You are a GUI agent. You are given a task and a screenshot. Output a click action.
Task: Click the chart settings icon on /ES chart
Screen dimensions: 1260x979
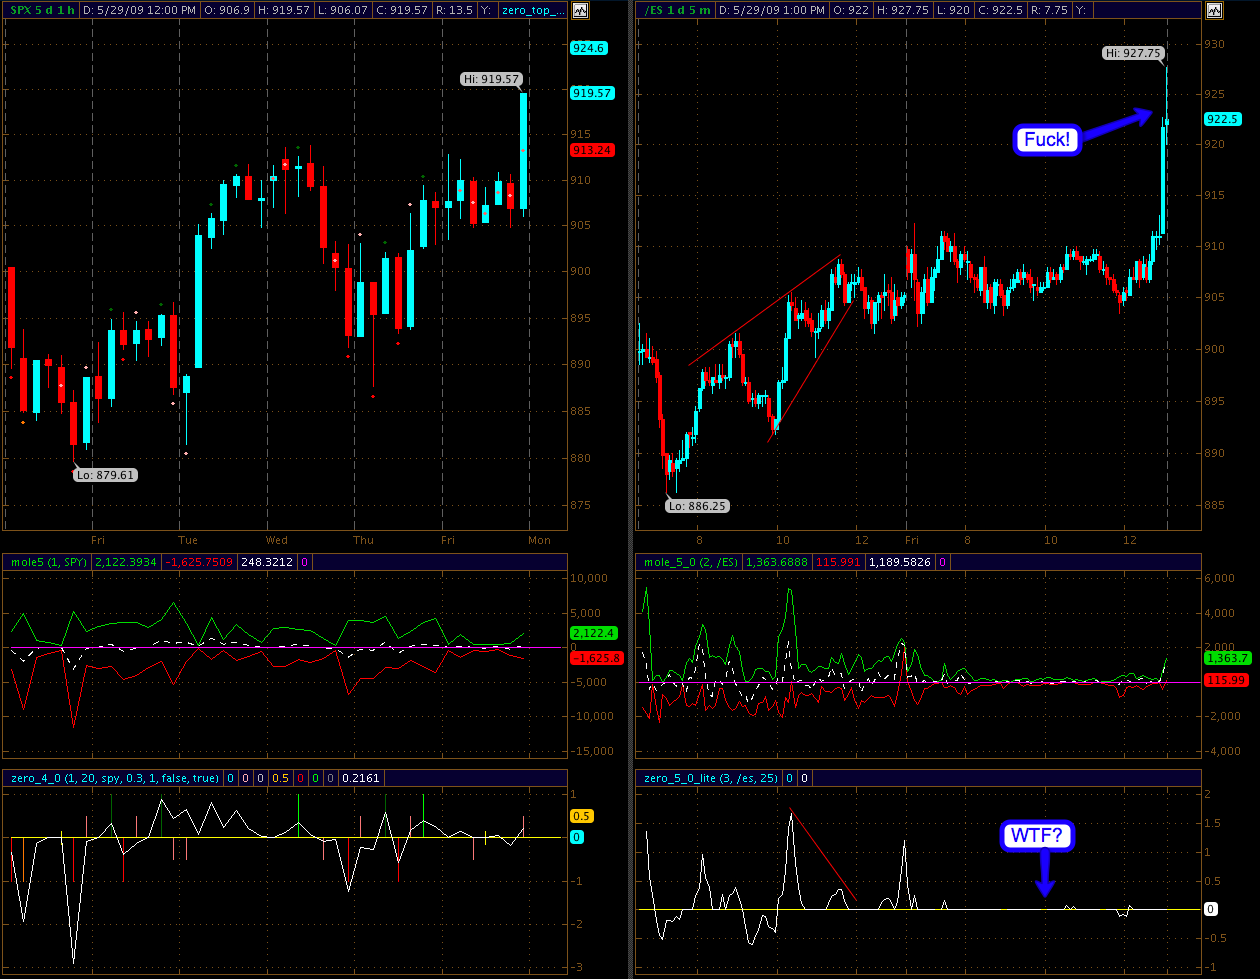1214,10
